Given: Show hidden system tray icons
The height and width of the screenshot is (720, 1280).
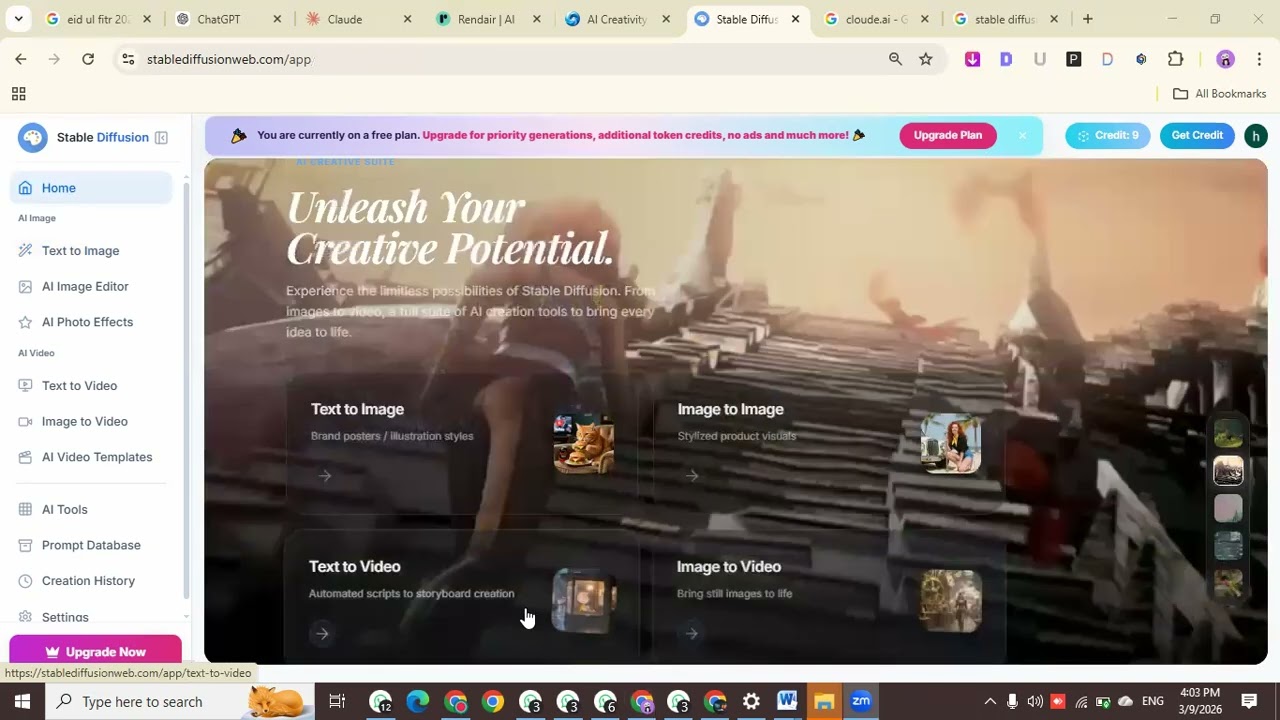Looking at the screenshot, I should tap(989, 701).
